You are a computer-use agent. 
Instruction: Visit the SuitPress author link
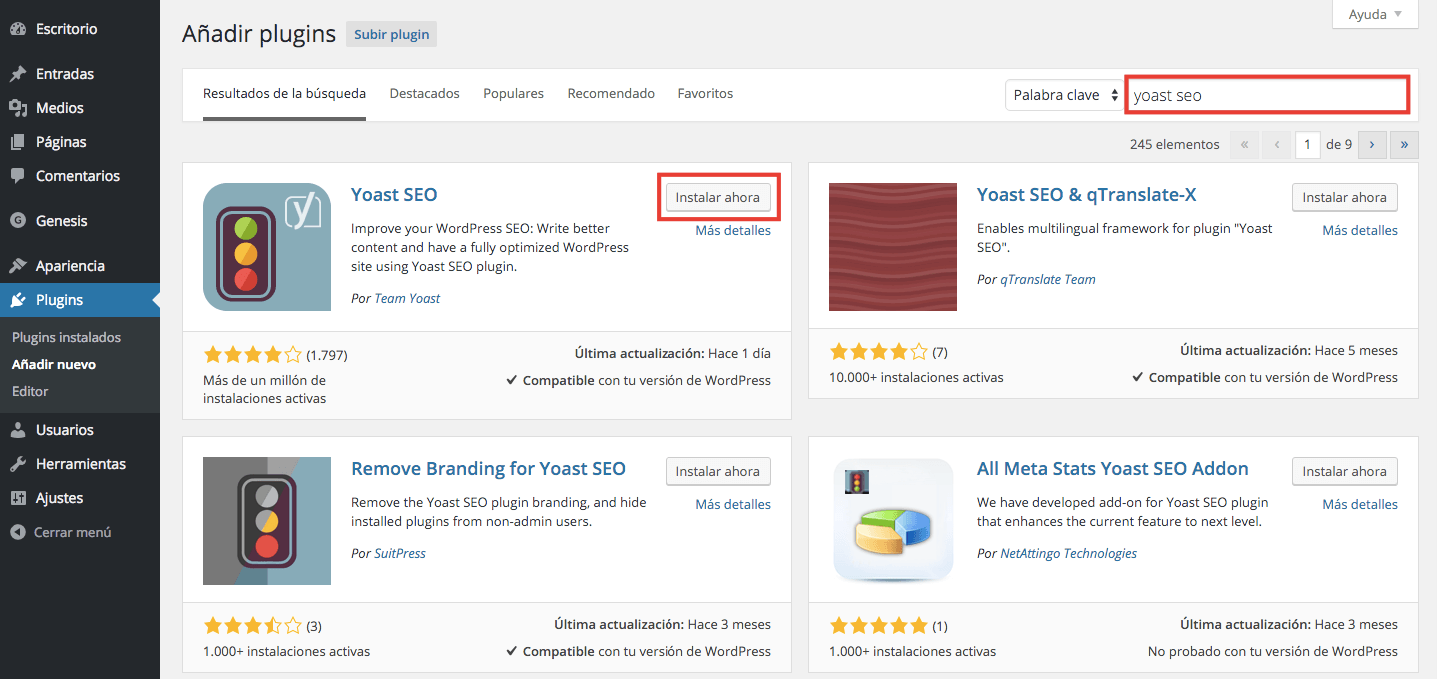pos(400,553)
